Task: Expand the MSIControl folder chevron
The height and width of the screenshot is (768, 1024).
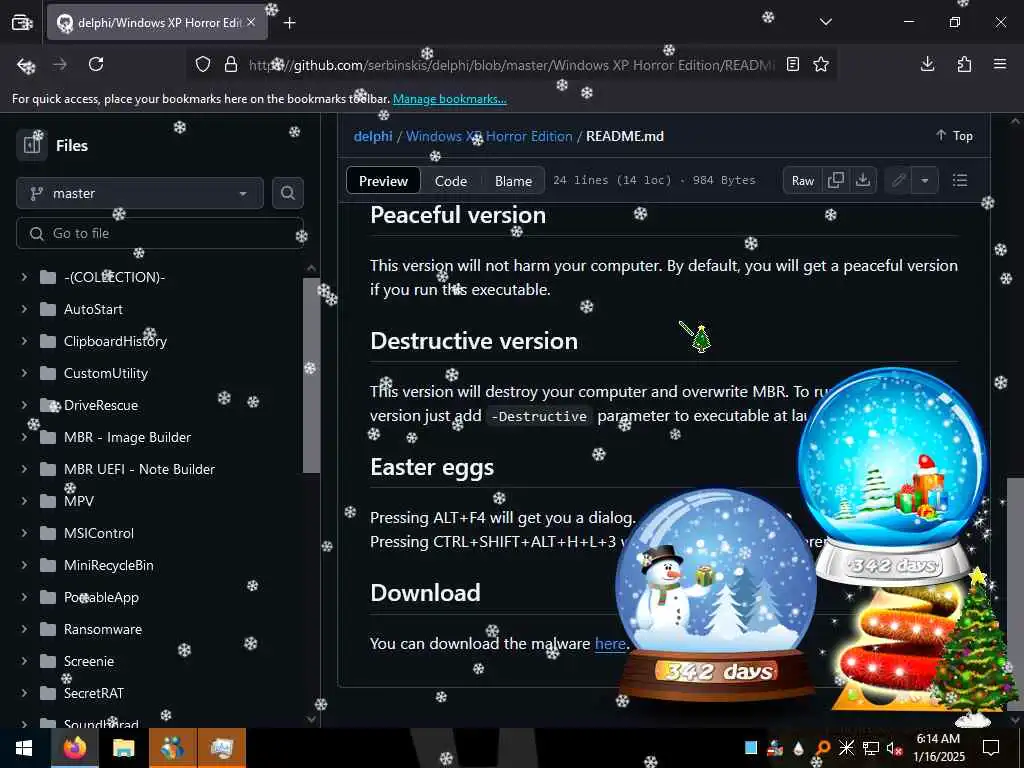Action: 24,533
